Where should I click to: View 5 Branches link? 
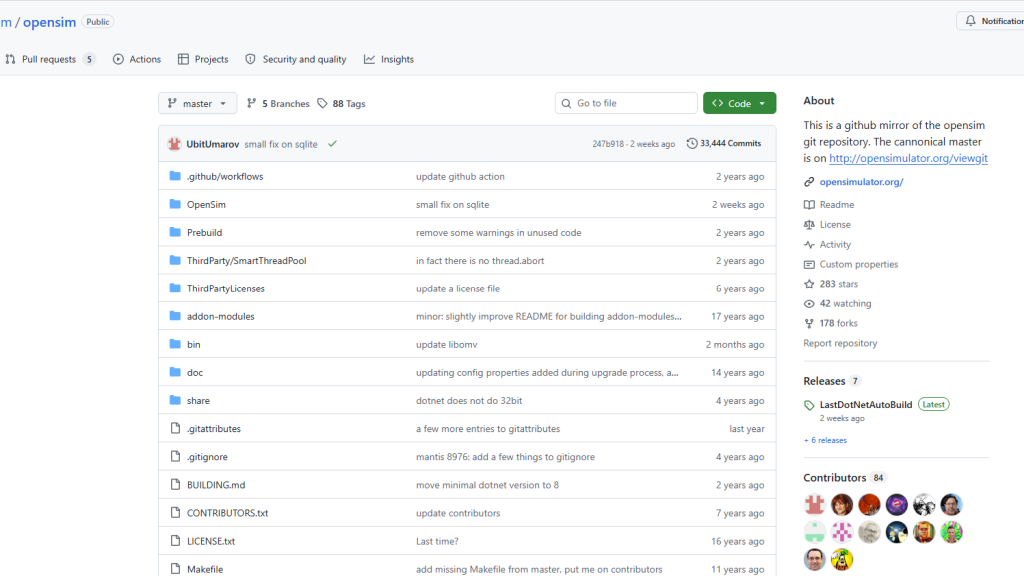278,104
